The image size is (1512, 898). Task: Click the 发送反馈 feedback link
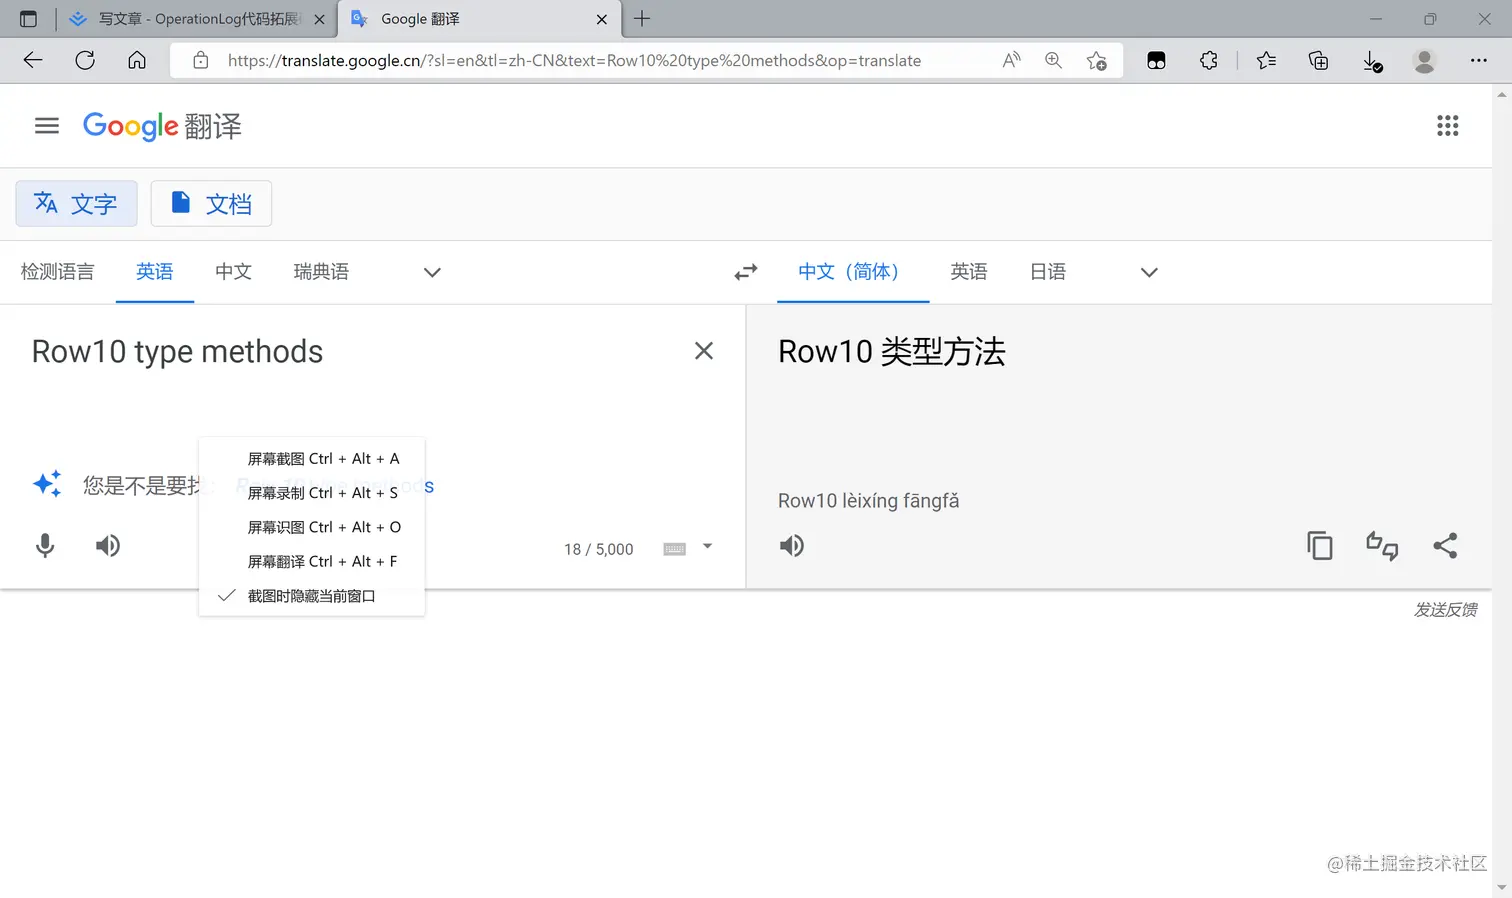(1445, 610)
